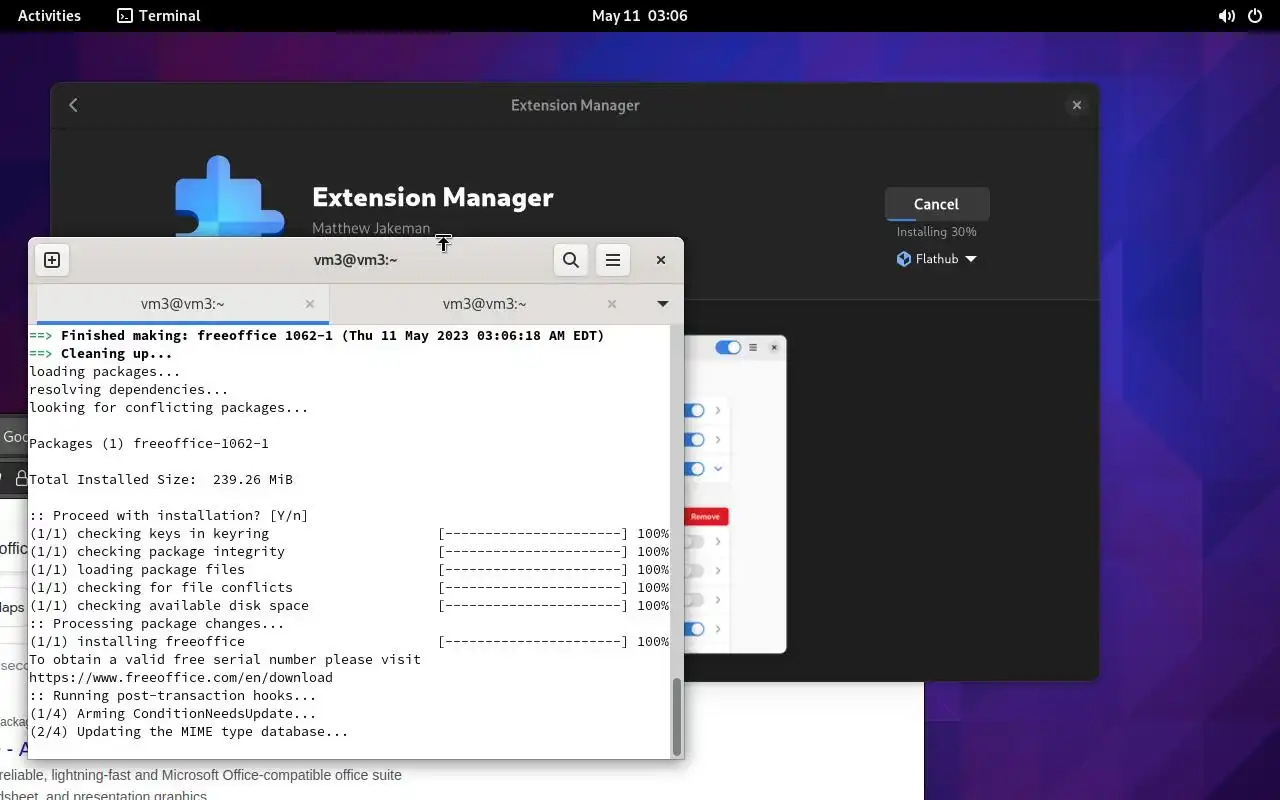Click the terminal vertical scrollbar
Viewport: 1280px width, 800px height.
pyautogui.click(x=677, y=716)
